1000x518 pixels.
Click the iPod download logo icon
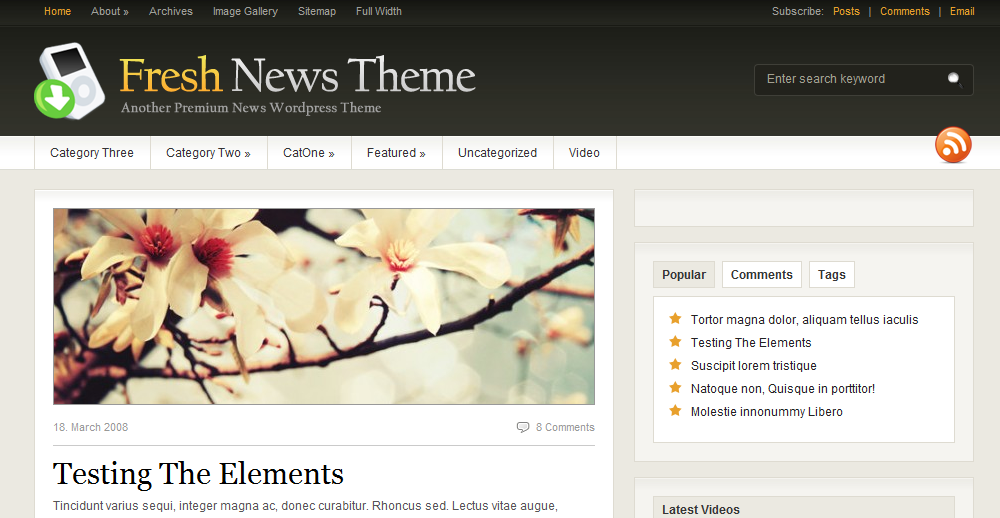70,81
